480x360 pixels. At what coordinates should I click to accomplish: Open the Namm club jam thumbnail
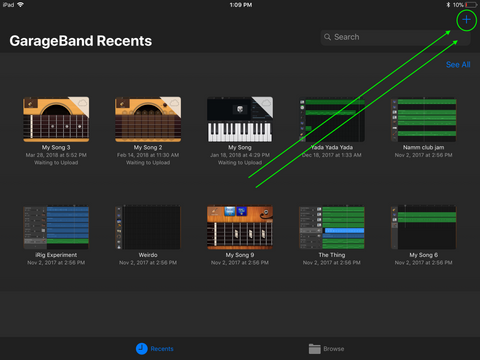pyautogui.click(x=423, y=119)
